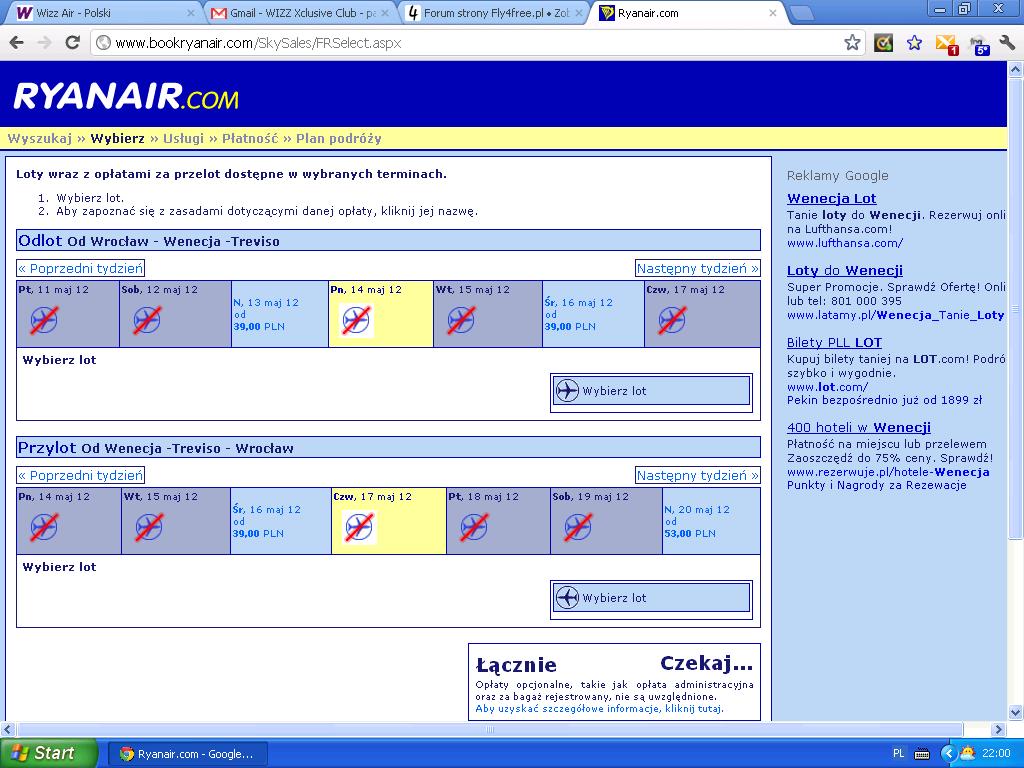
Task: Click the Ryanair.com logo
Action: click(126, 96)
